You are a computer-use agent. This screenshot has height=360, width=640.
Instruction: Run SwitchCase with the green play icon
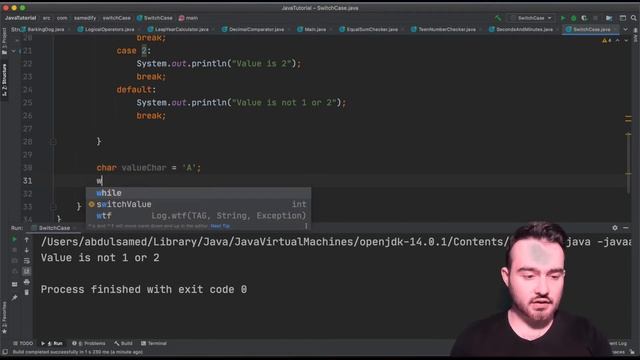tap(563, 18)
